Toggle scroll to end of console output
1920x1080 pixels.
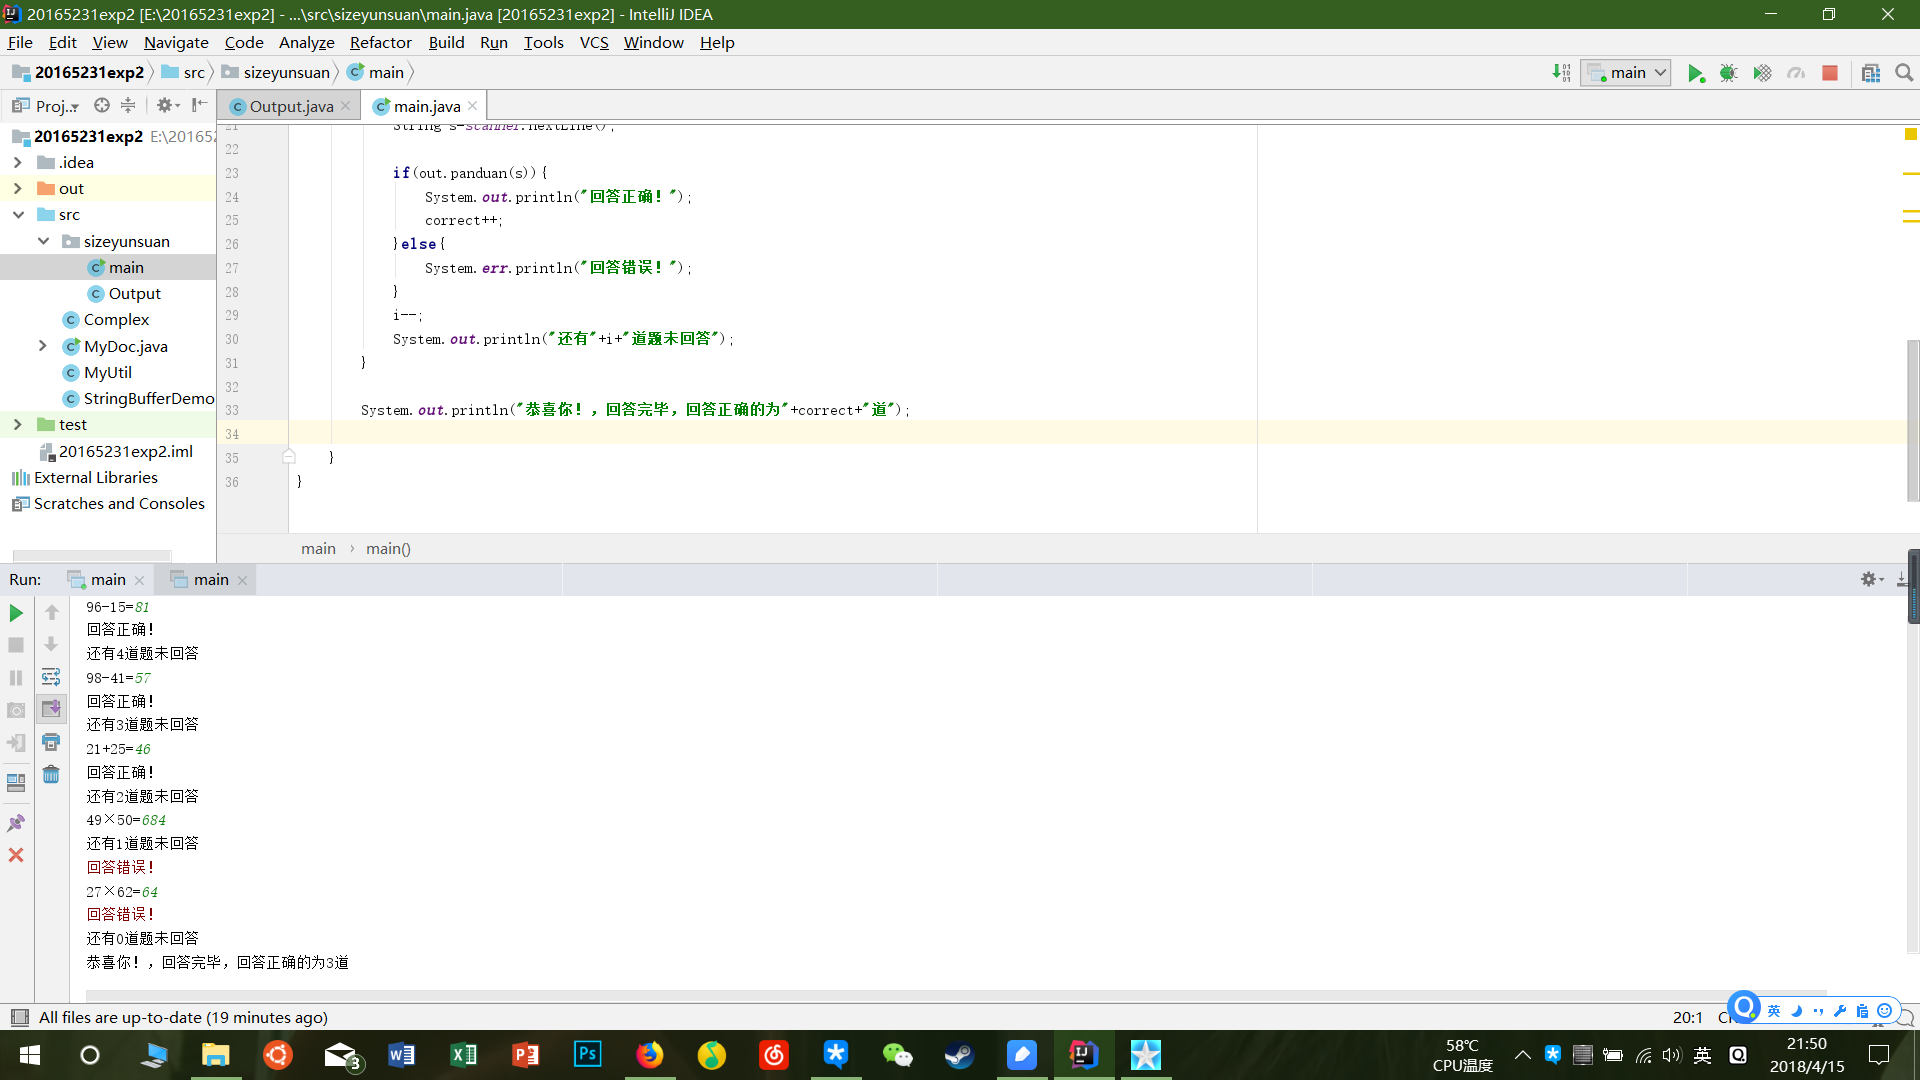tap(51, 709)
